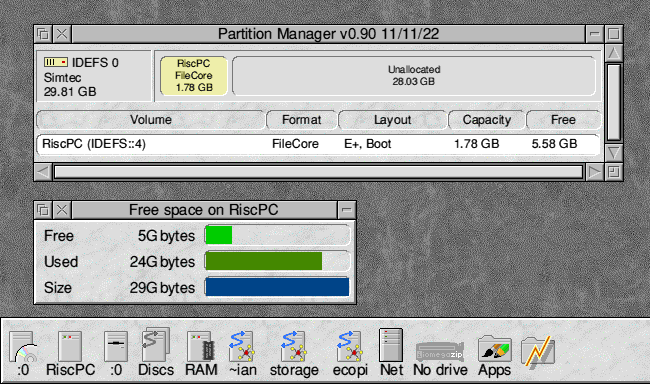Viewport: 650px width, 384px height.
Task: Click the dark green Used space bar
Action: (x=264, y=261)
